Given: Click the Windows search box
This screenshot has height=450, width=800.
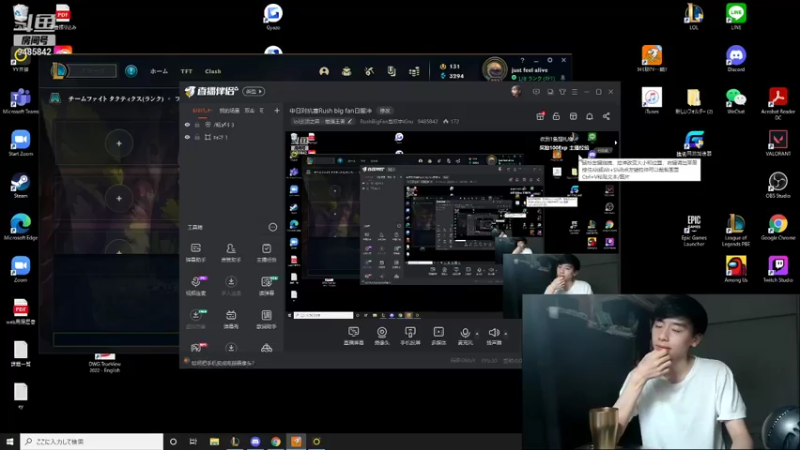Looking at the screenshot, I should (x=92, y=441).
